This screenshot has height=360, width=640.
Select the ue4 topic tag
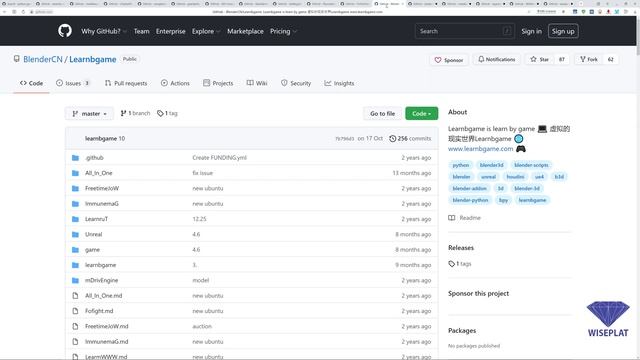[x=539, y=177]
